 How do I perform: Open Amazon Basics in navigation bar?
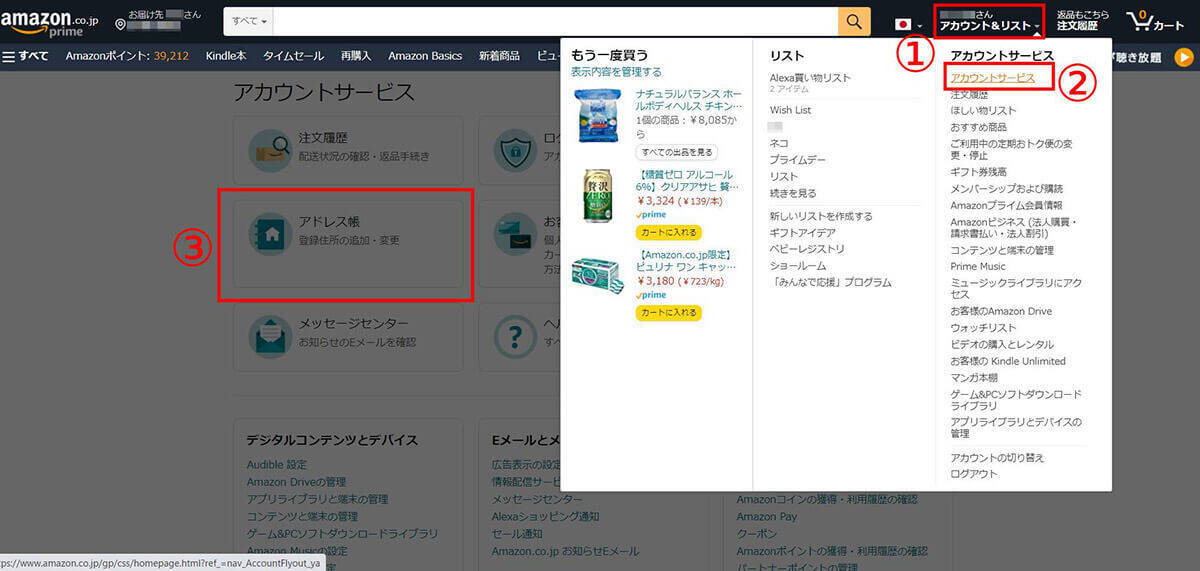(425, 56)
